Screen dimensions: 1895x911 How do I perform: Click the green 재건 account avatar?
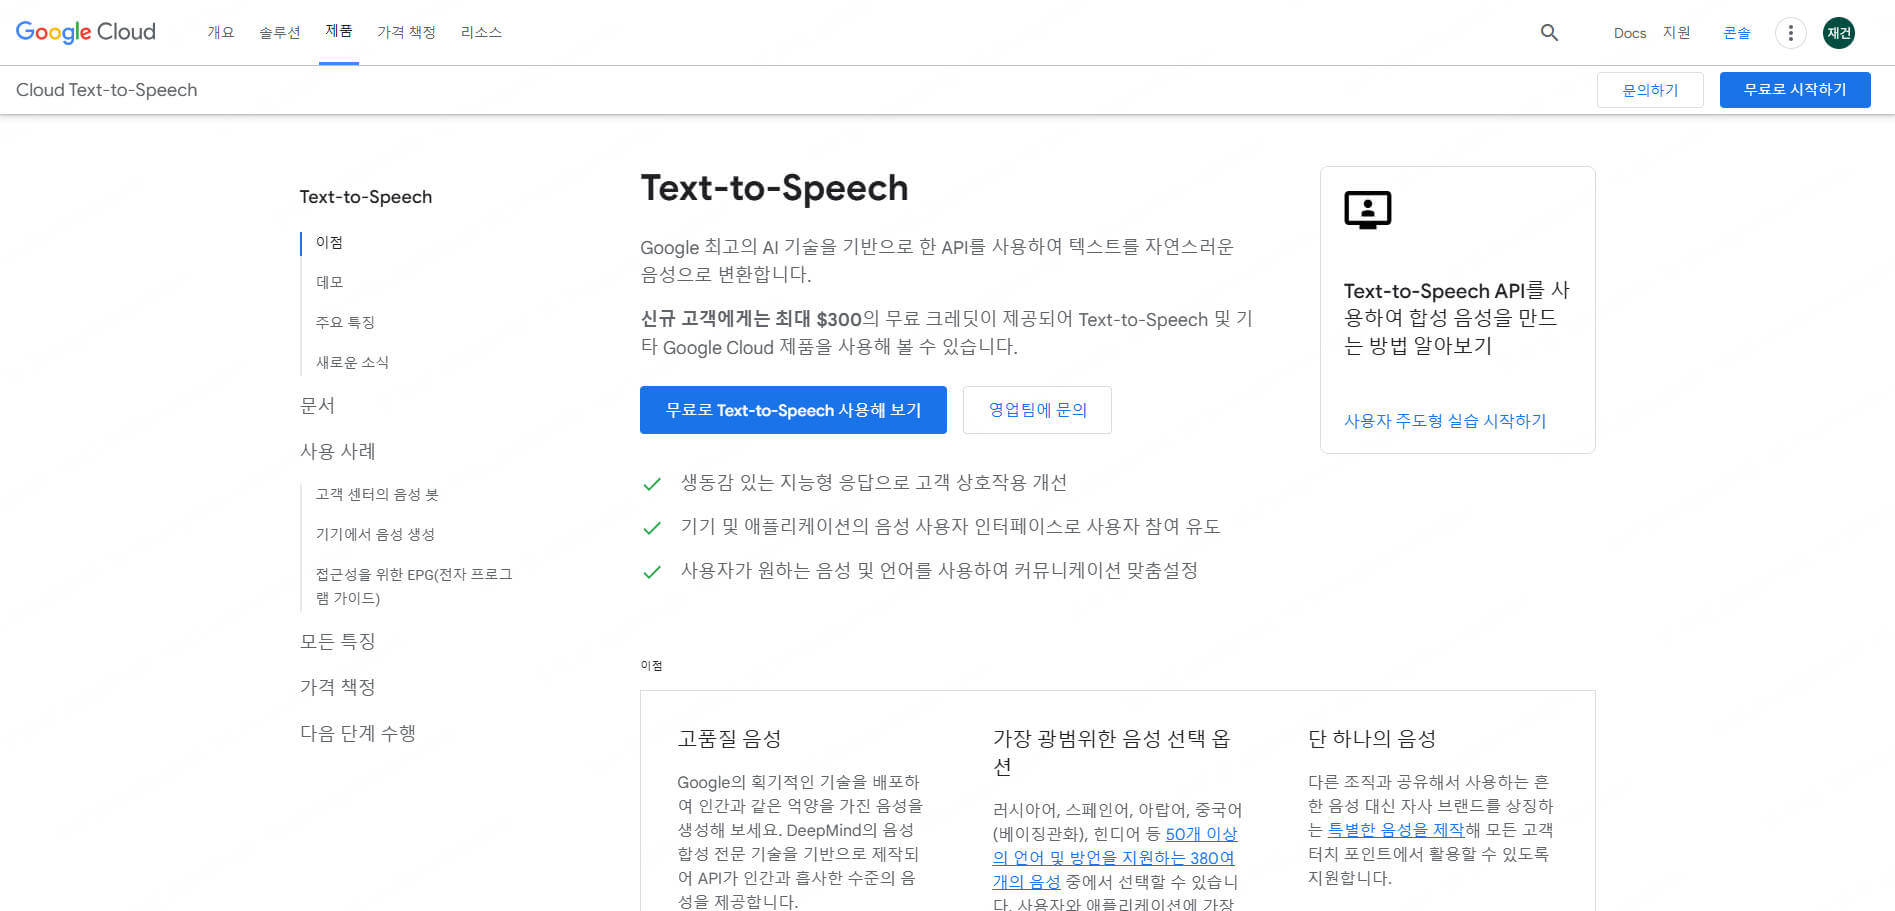1838,33
